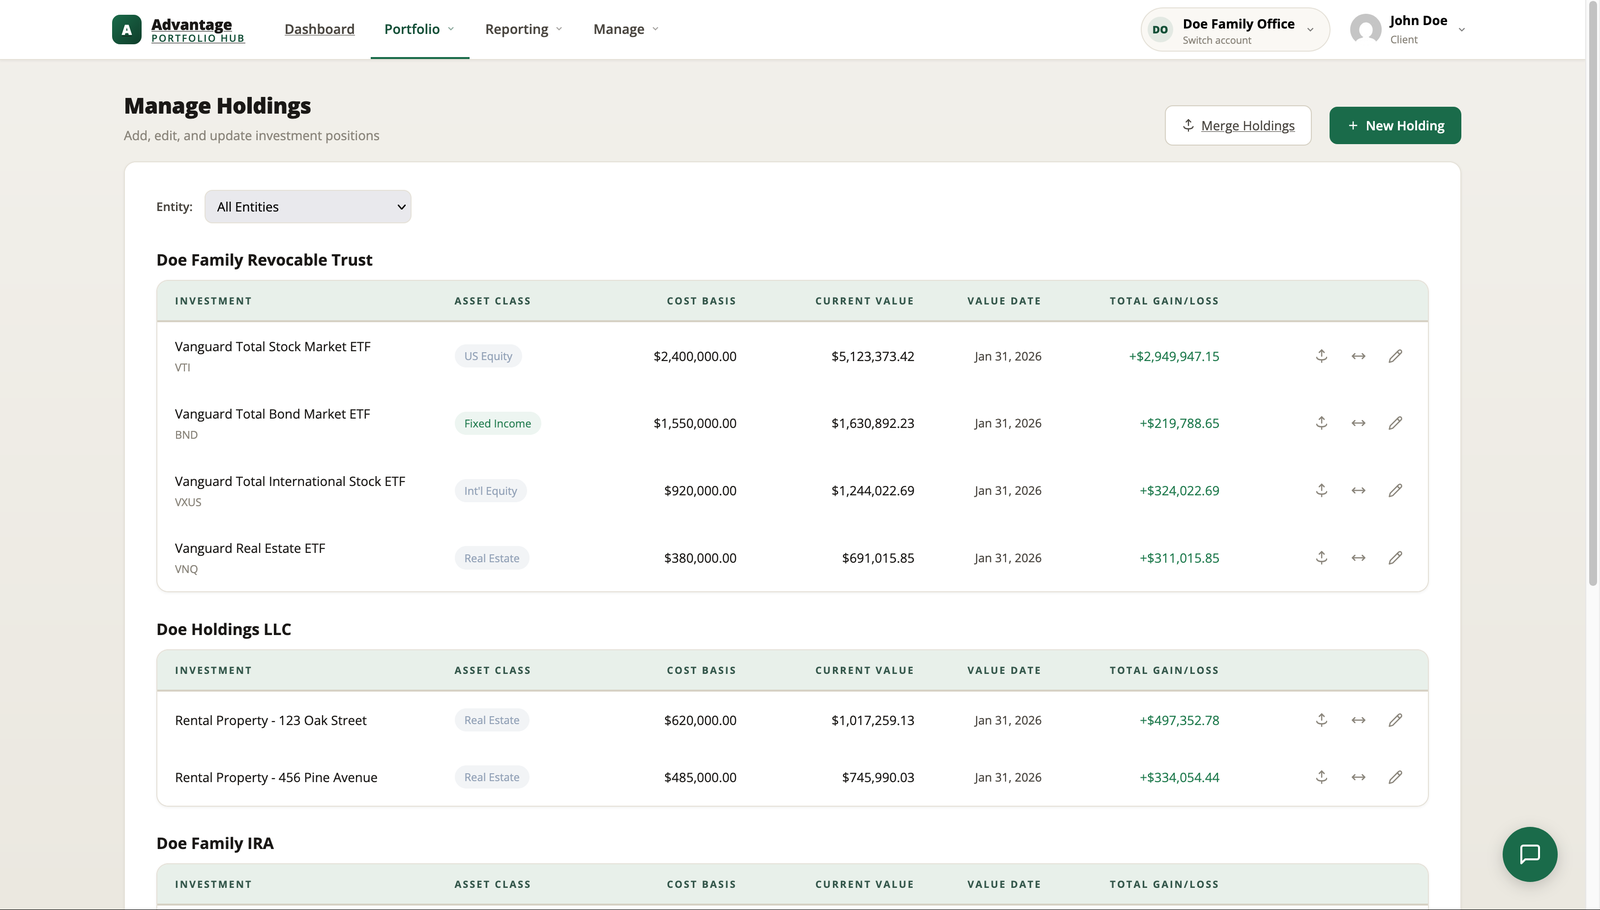The height and width of the screenshot is (910, 1600).
Task: Click the Doe Family Revocable Trust heading
Action: pos(264,260)
